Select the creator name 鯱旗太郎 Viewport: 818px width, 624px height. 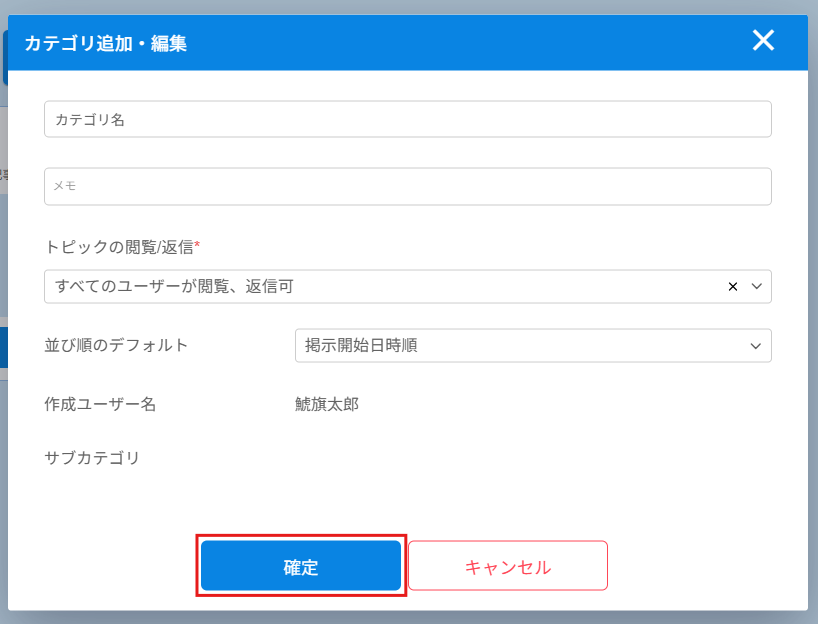[327, 404]
